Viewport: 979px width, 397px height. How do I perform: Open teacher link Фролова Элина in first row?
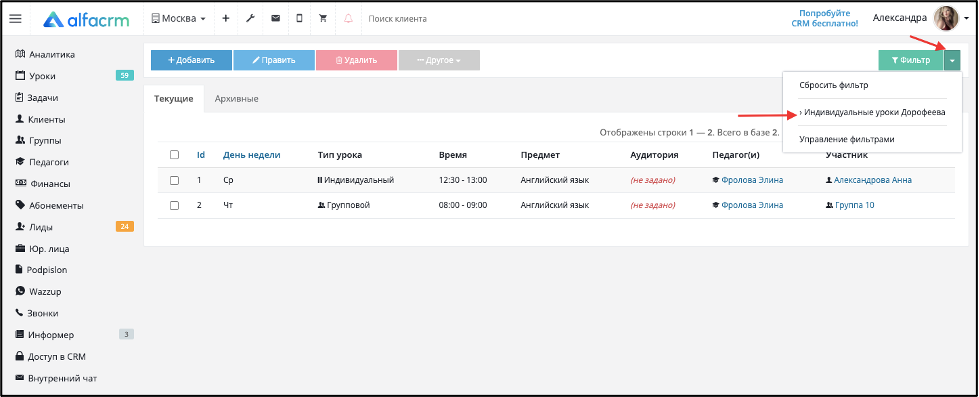pos(752,180)
